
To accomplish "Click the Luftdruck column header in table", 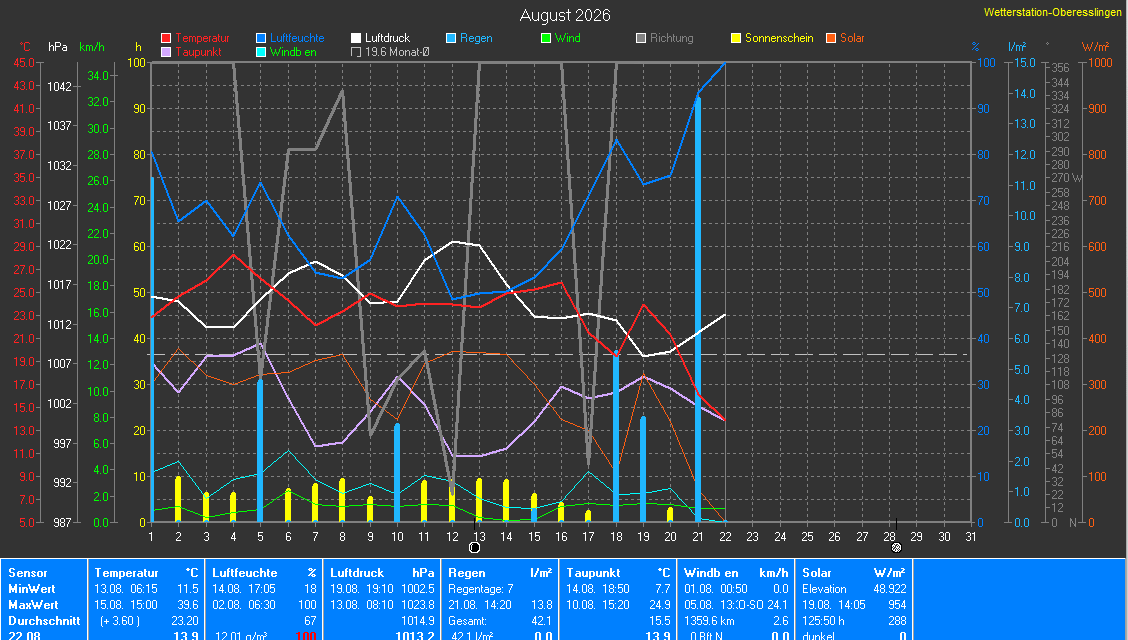I will pyautogui.click(x=357, y=573).
